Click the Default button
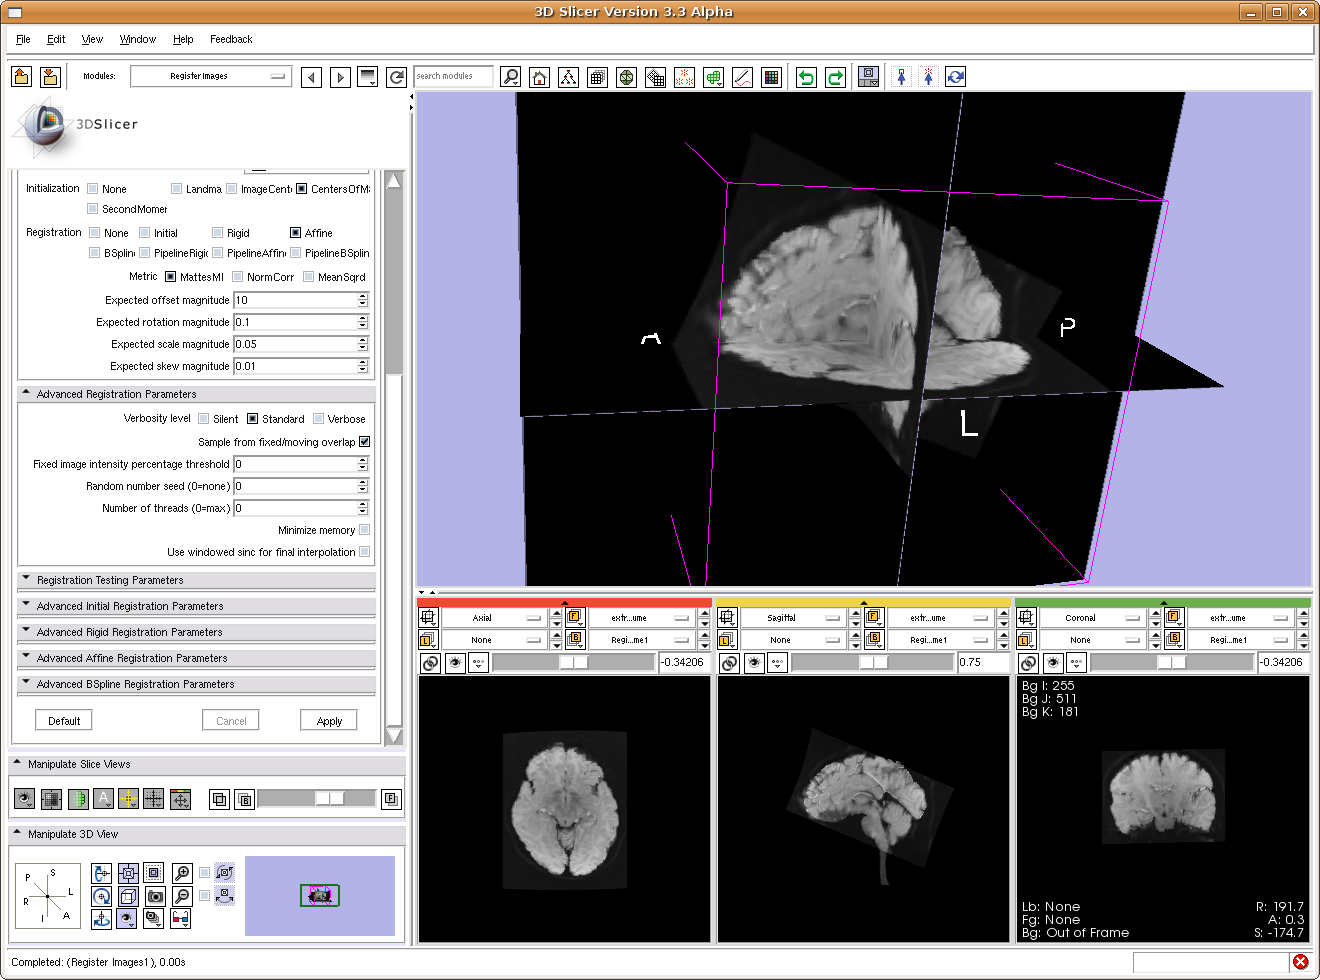 point(64,721)
